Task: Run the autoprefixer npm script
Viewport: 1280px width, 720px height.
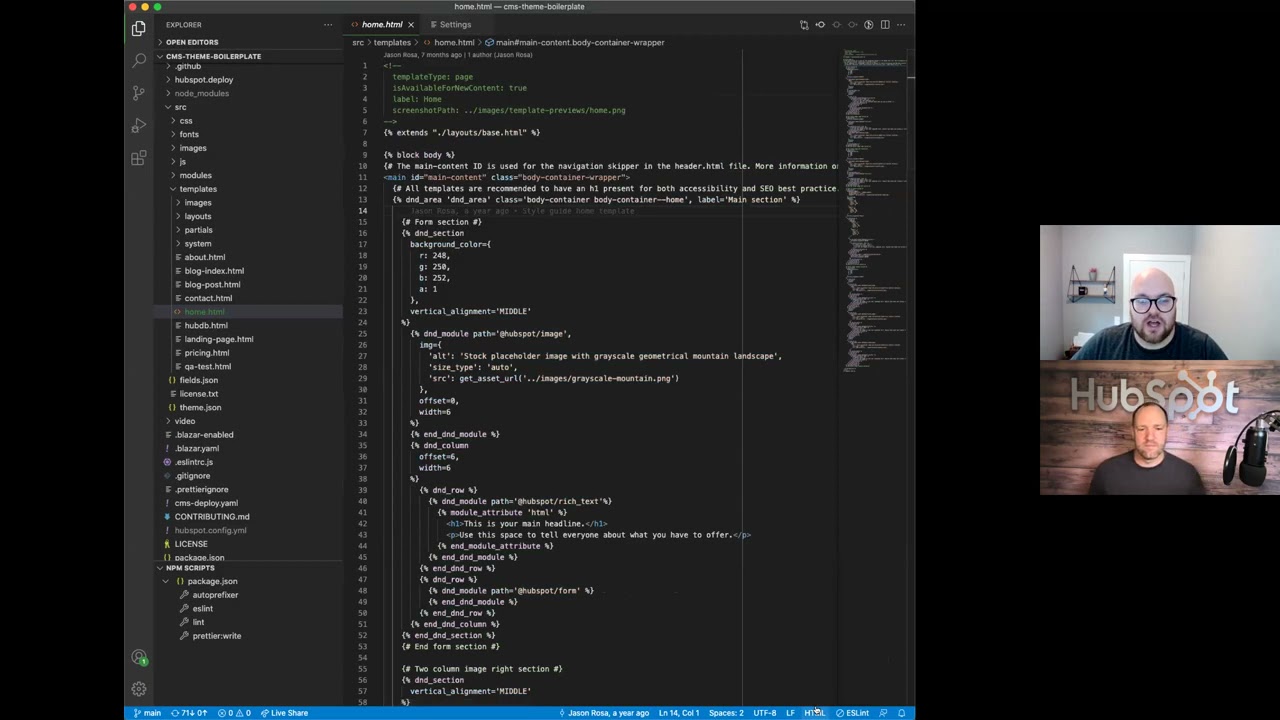Action: coord(215,595)
